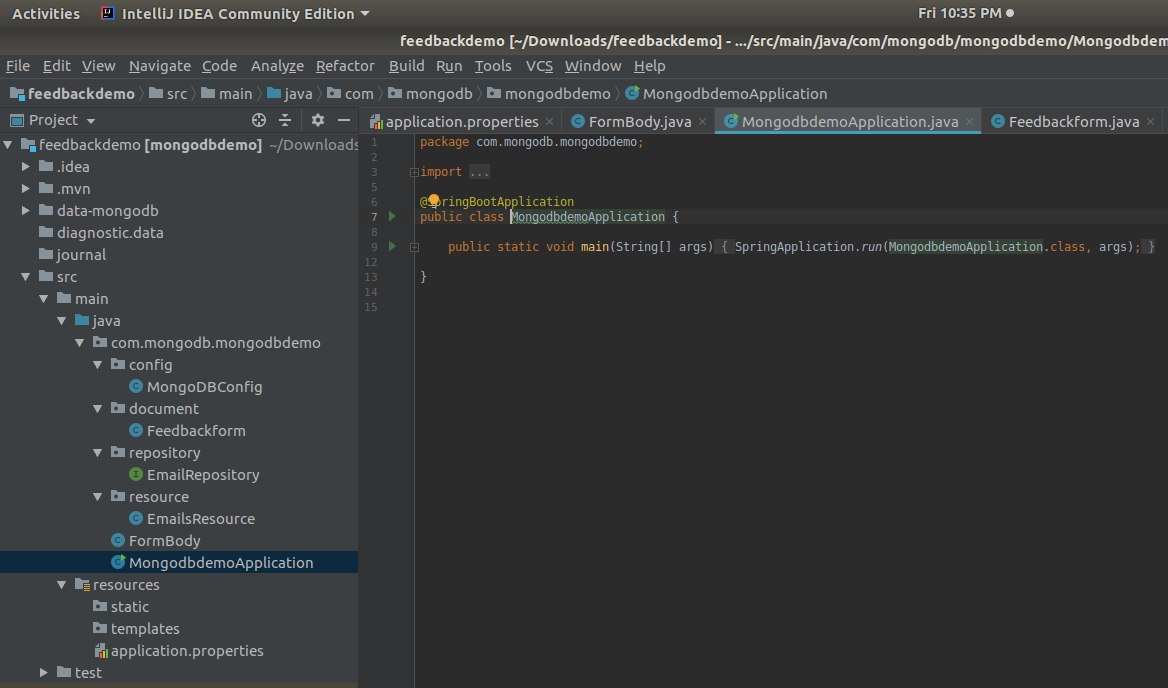This screenshot has height=688, width=1168.
Task: Click the Feedbackform class icon in tree
Action: point(136,430)
